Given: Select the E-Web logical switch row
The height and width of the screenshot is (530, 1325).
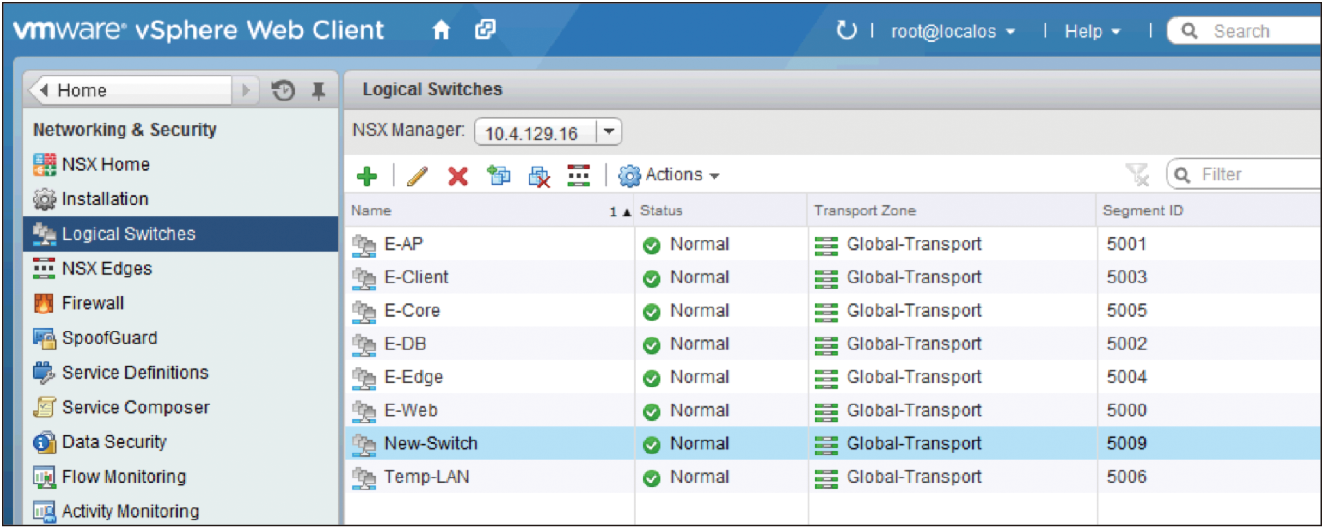Looking at the screenshot, I should tap(834, 410).
